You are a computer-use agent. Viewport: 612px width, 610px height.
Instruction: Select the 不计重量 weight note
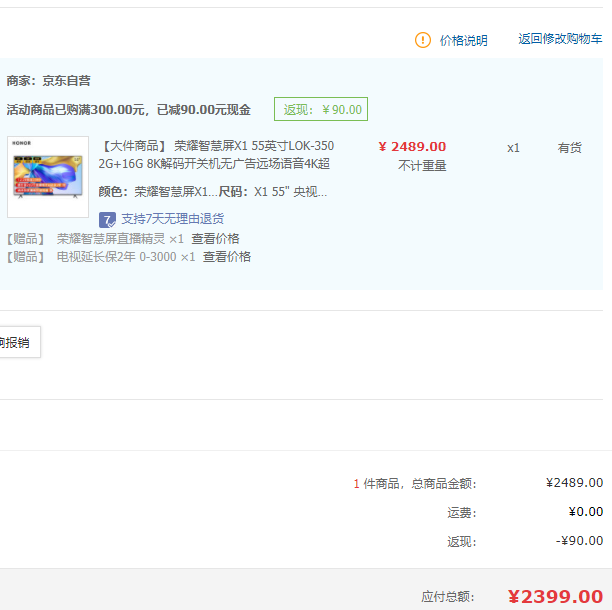click(x=422, y=166)
